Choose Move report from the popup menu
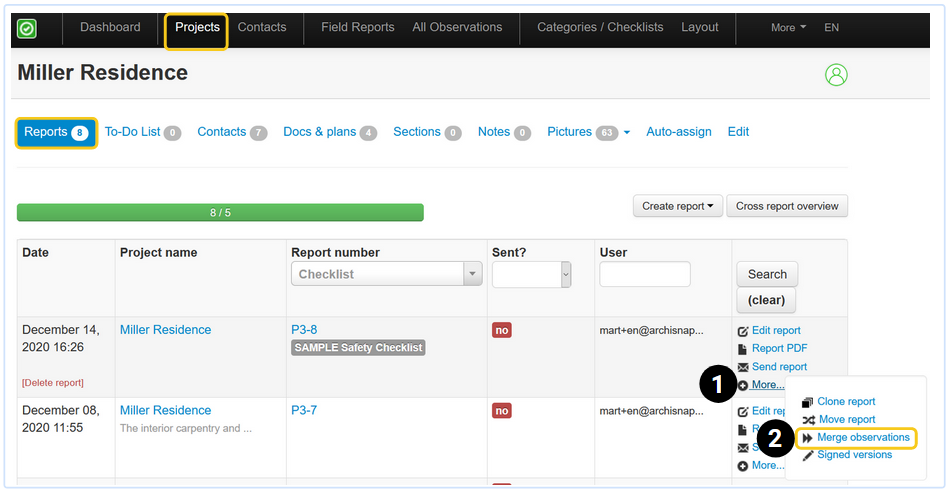 pos(847,420)
